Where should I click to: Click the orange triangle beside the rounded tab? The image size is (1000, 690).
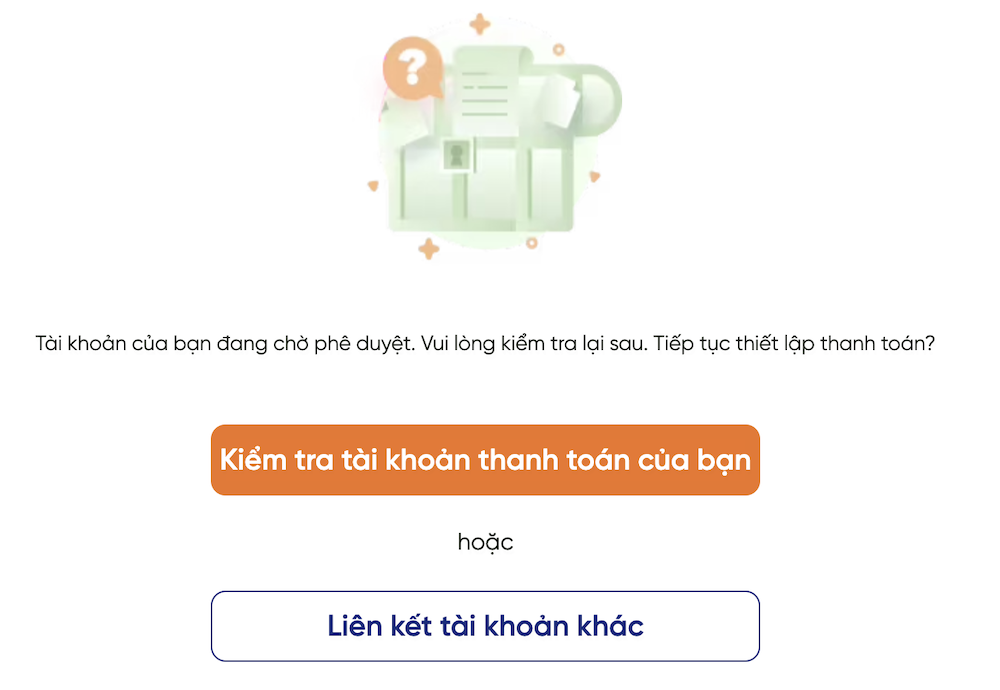(x=594, y=177)
